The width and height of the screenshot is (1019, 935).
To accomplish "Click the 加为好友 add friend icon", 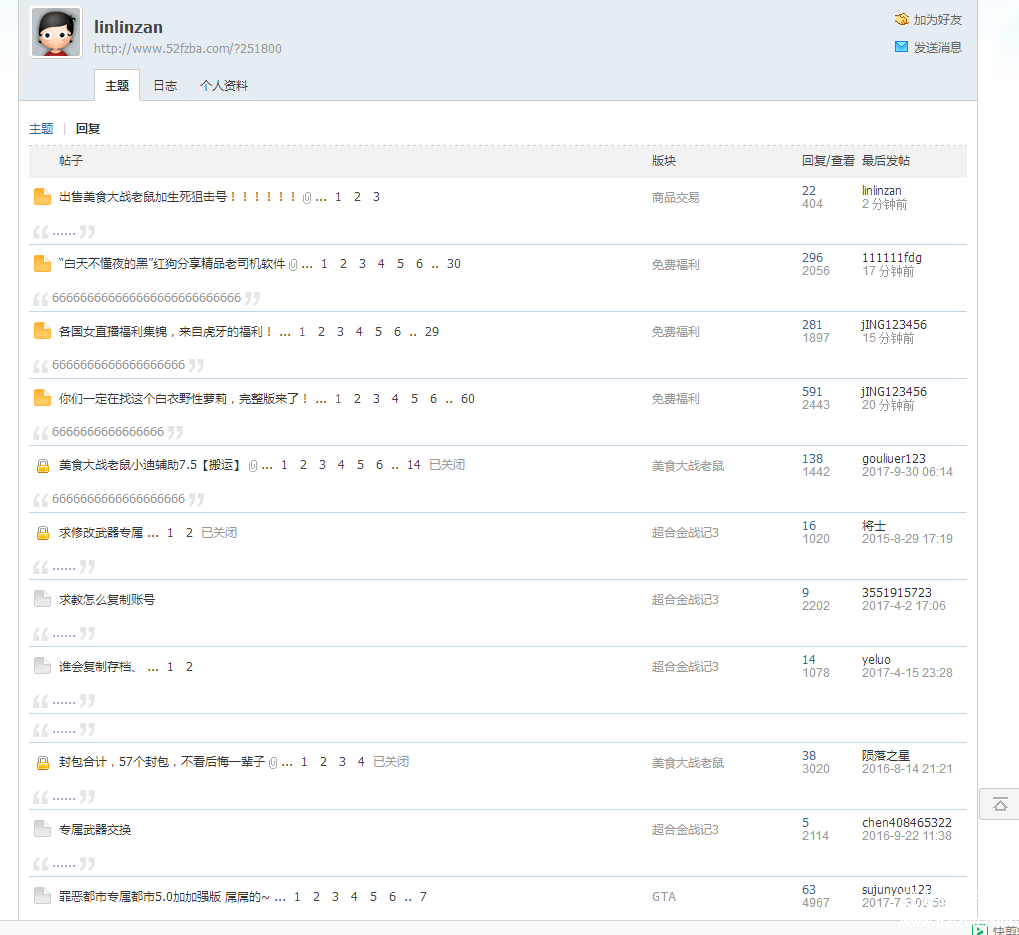I will [901, 19].
